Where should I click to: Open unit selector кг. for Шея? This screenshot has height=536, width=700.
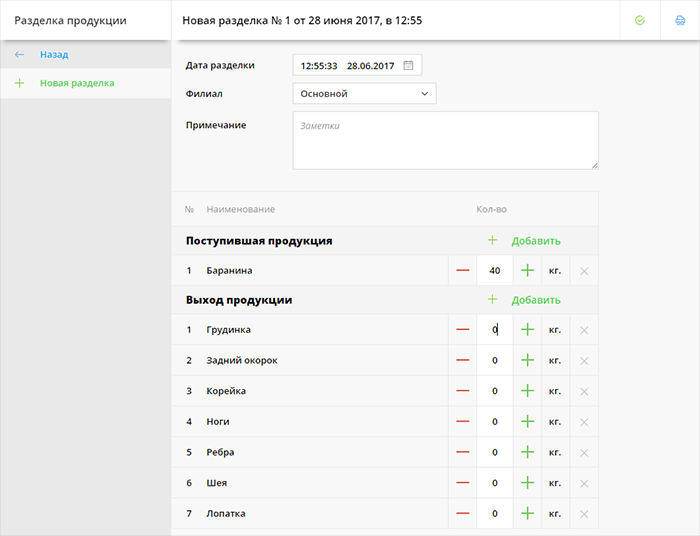(x=555, y=483)
